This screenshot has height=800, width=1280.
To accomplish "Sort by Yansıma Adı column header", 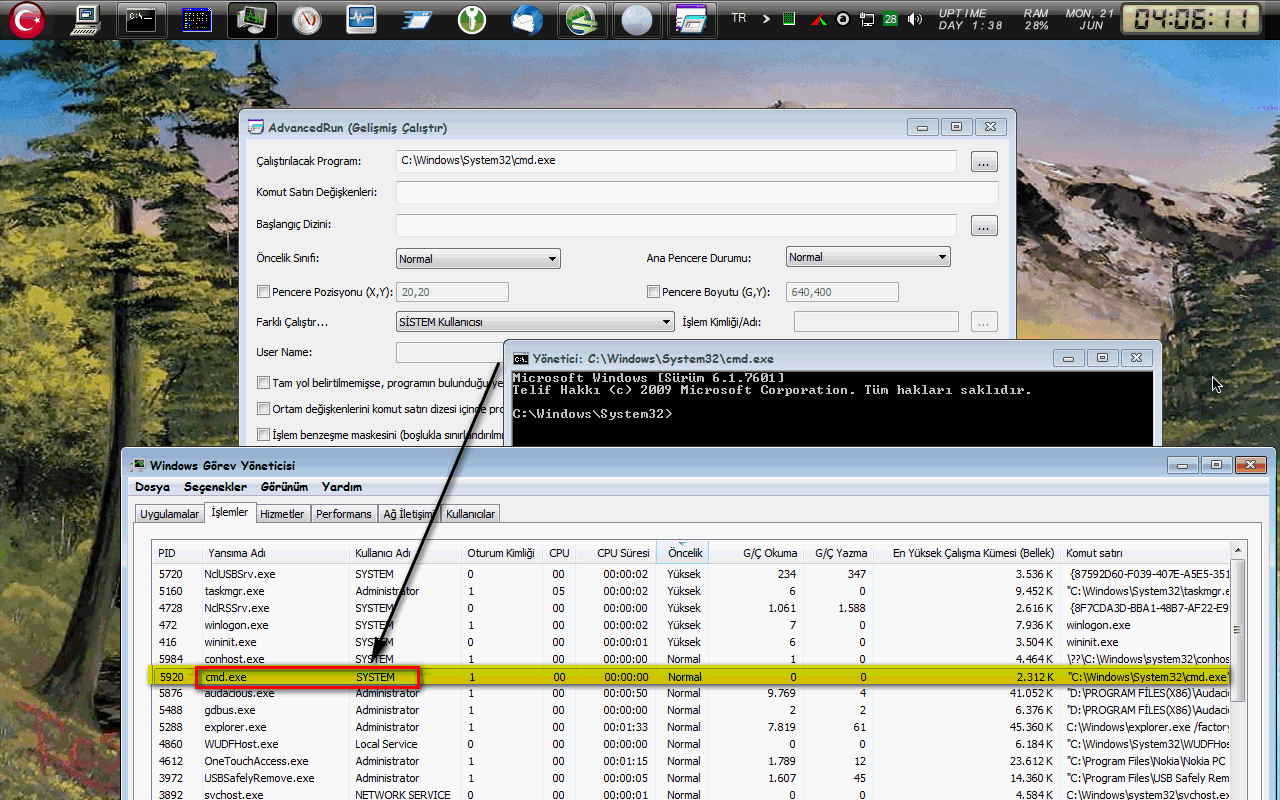I will (x=275, y=553).
